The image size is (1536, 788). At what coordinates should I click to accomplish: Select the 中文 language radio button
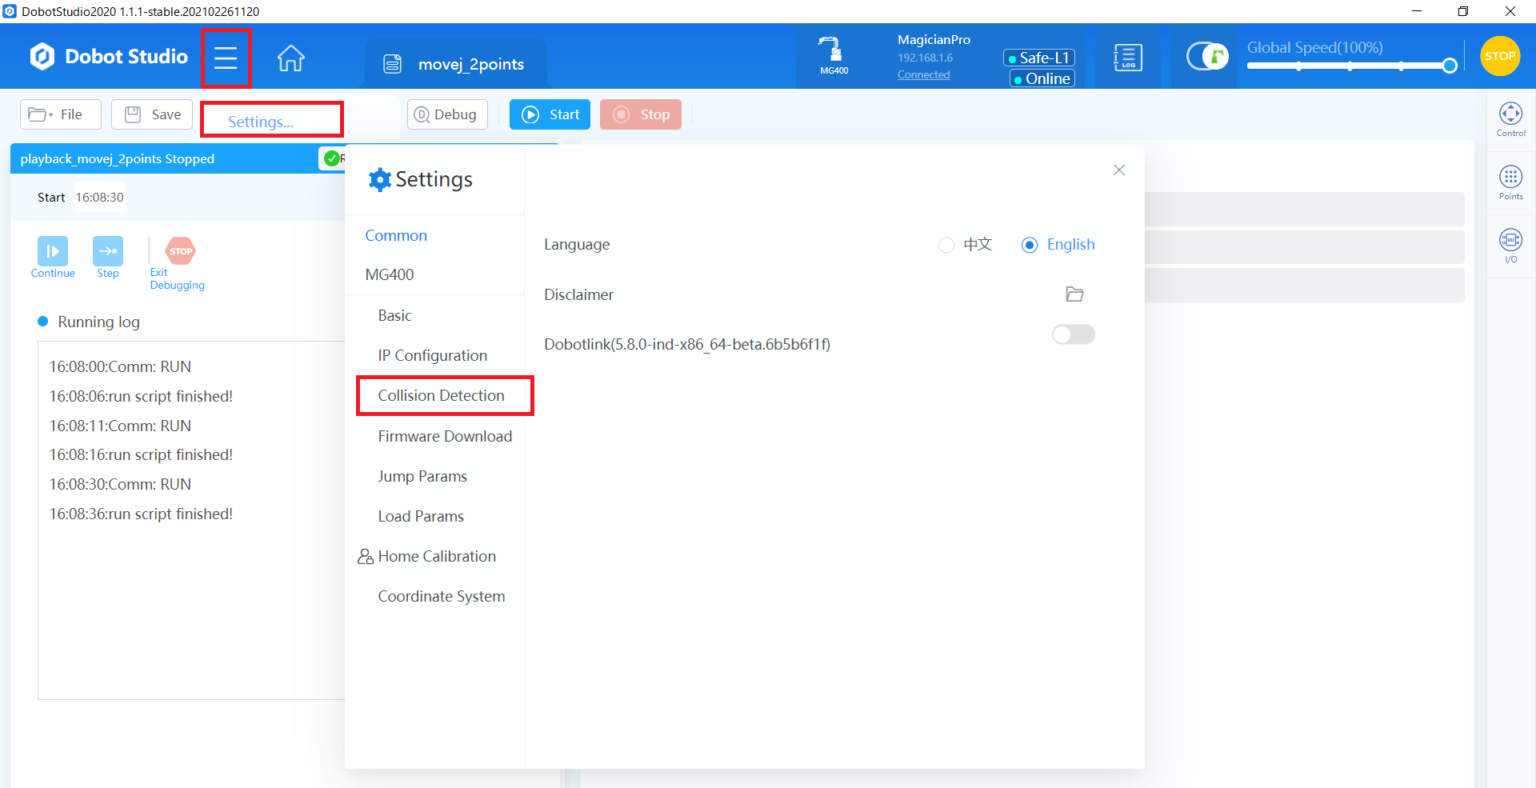[x=946, y=245]
